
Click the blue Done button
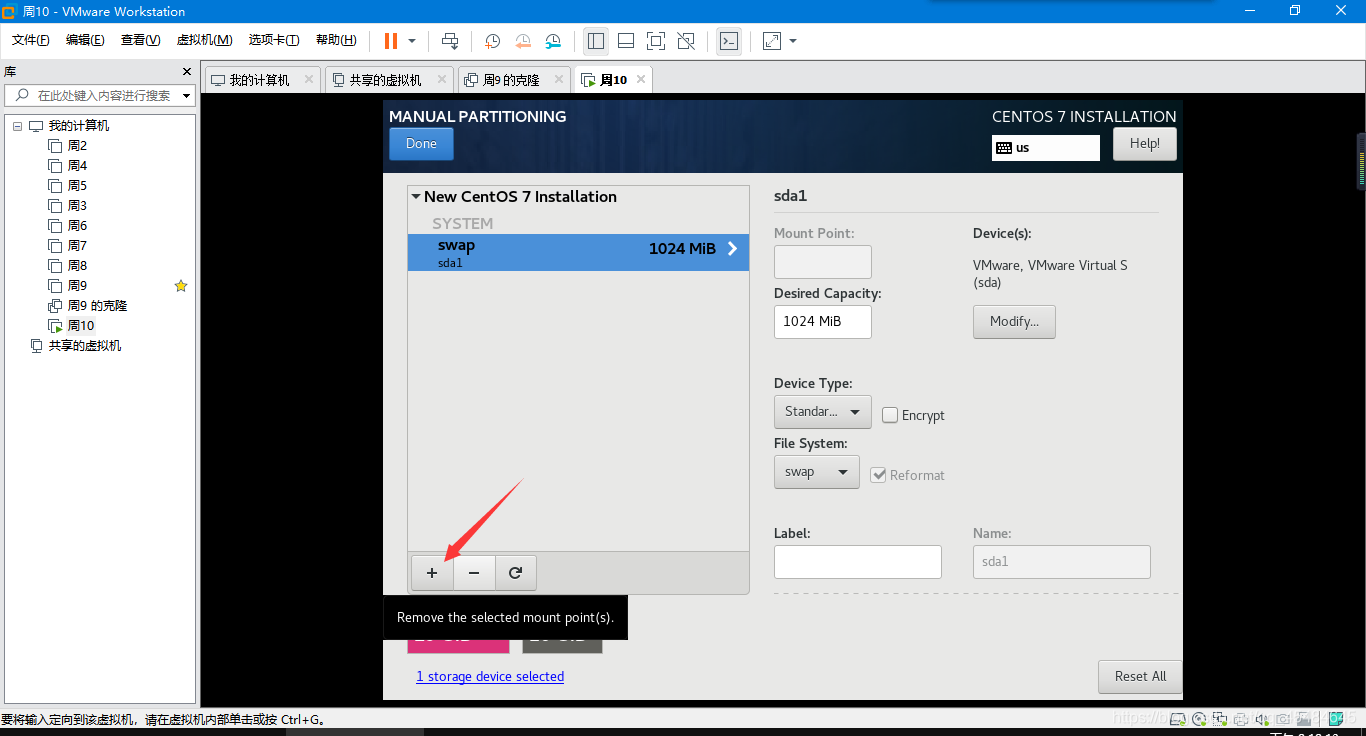click(x=421, y=144)
